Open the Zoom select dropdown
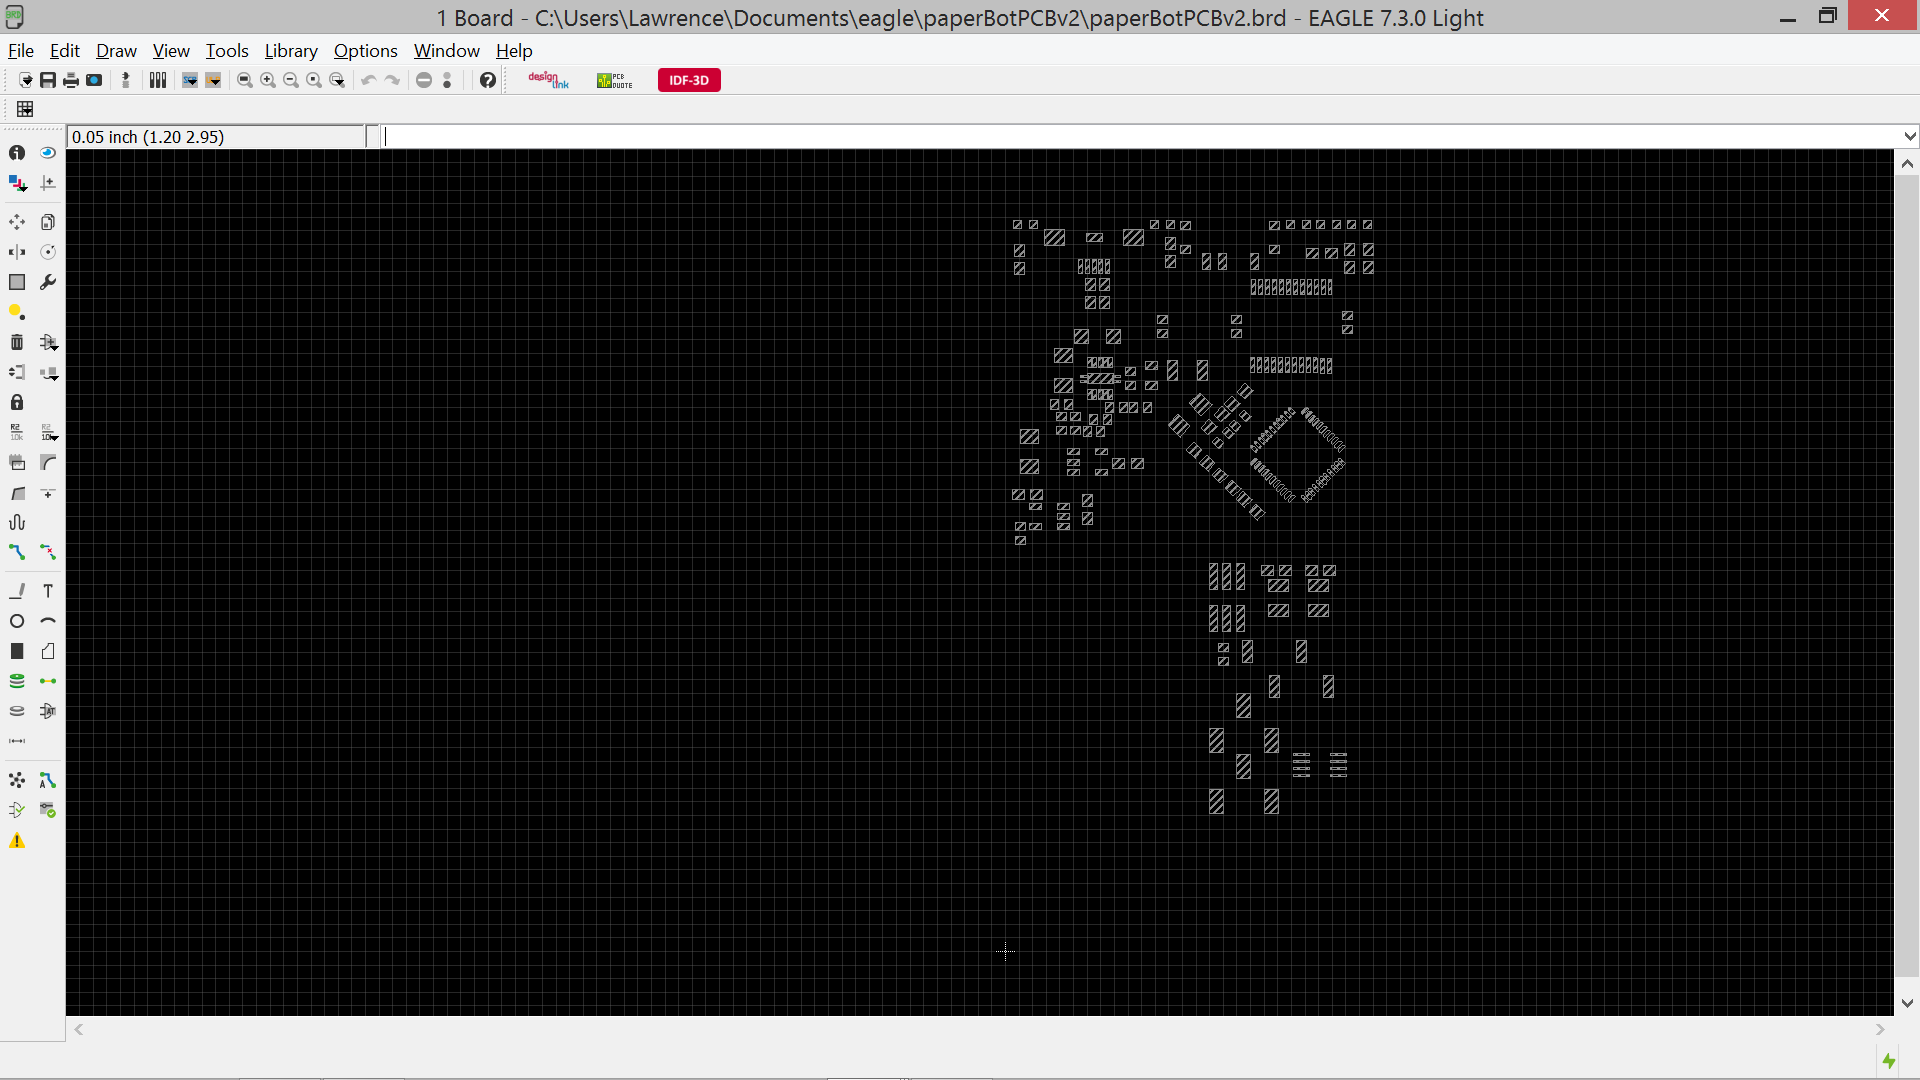 coord(338,80)
